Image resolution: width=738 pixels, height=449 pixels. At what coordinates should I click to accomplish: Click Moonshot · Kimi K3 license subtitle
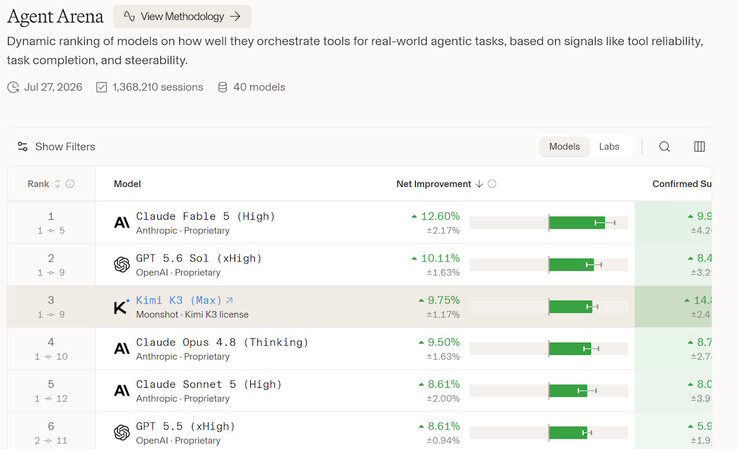click(x=192, y=314)
